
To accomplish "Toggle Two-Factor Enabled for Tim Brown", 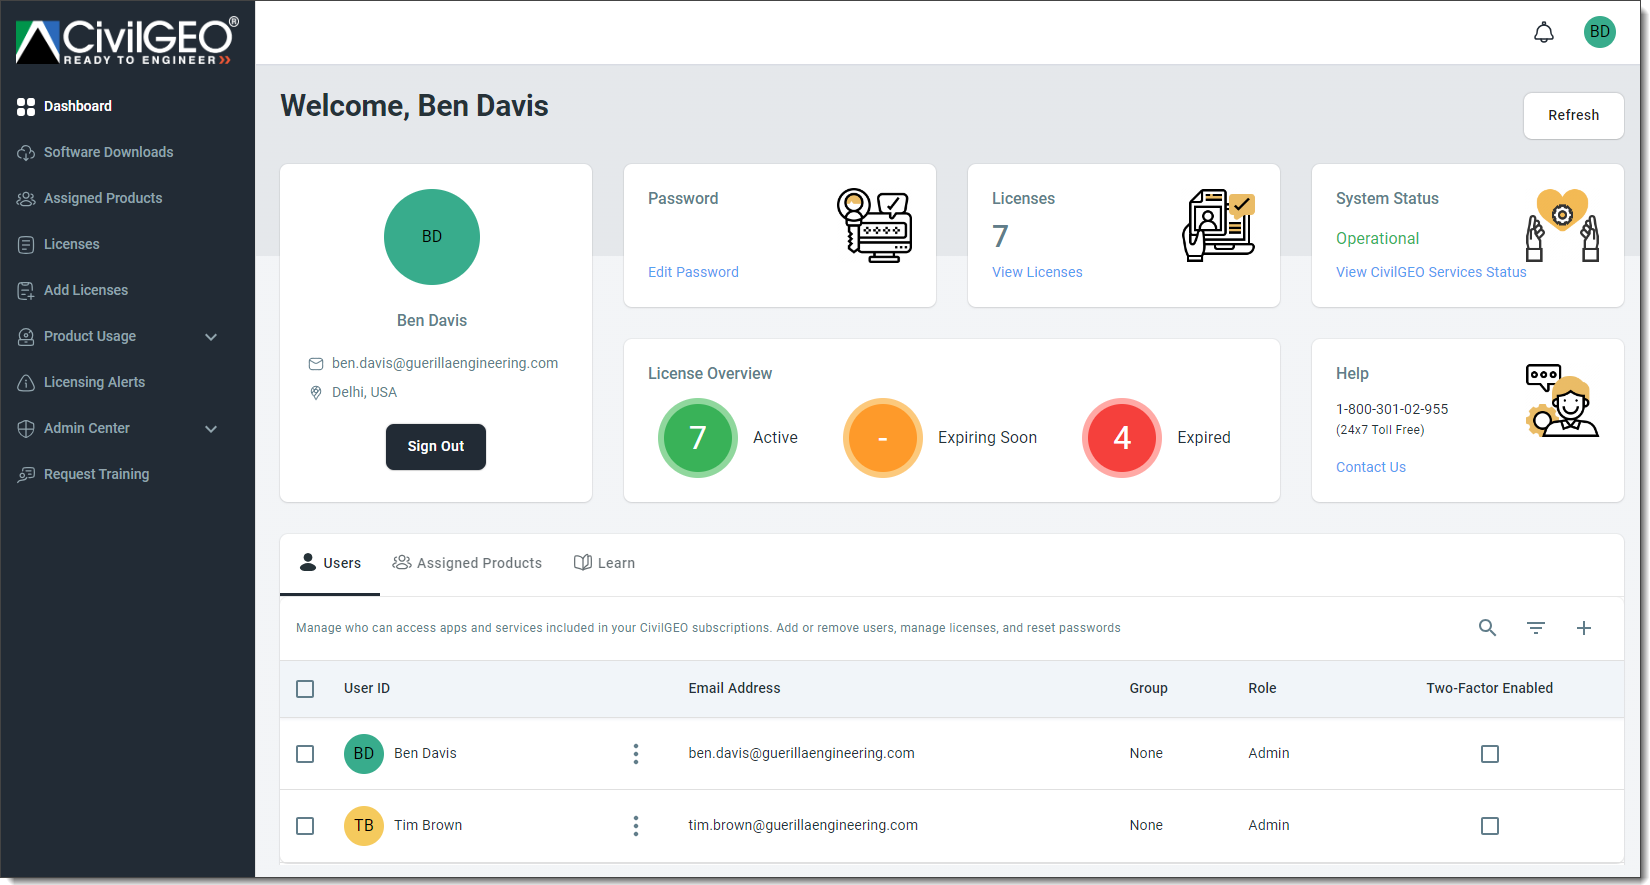I will click(1490, 826).
